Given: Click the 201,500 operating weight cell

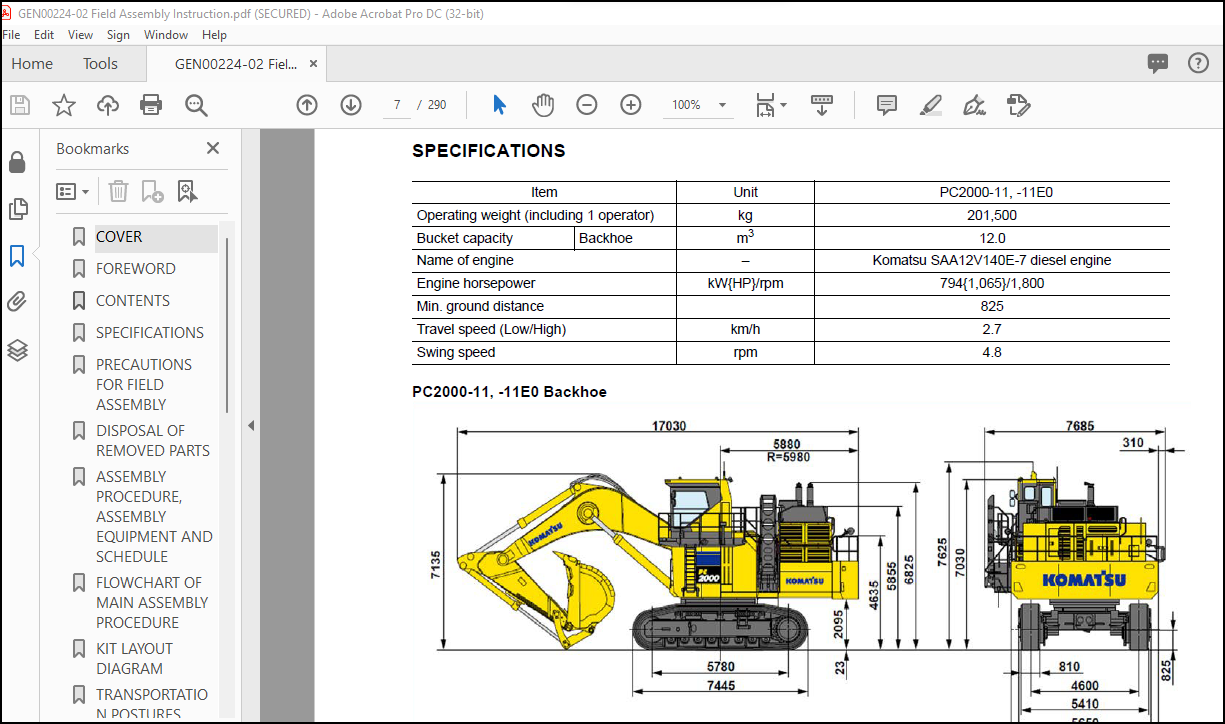Looking at the screenshot, I should [x=992, y=215].
